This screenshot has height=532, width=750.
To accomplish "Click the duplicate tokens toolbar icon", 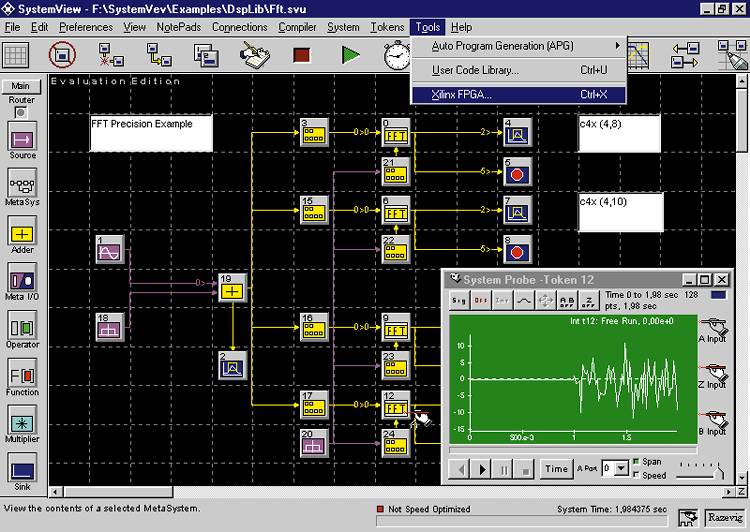I will click(x=207, y=55).
